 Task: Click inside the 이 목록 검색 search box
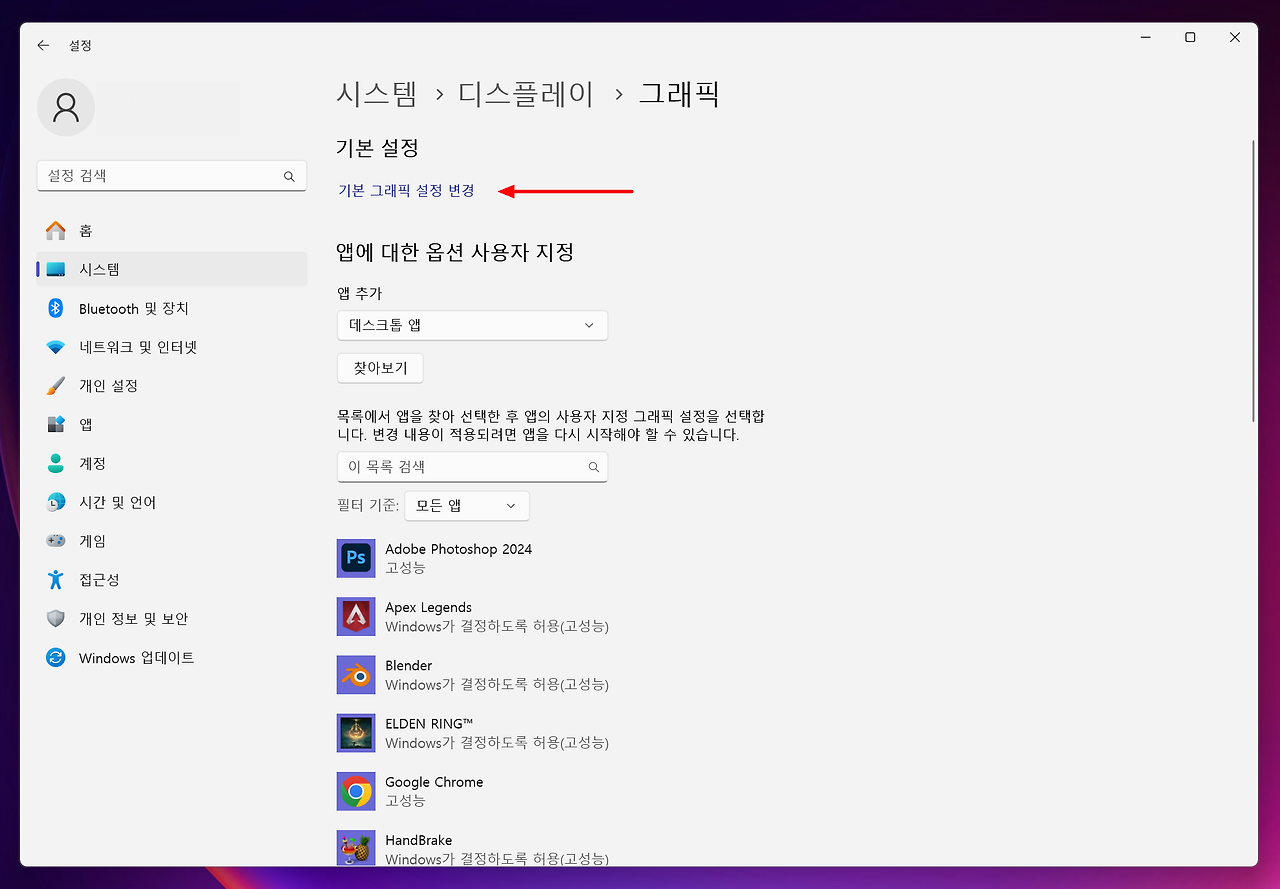pos(472,466)
